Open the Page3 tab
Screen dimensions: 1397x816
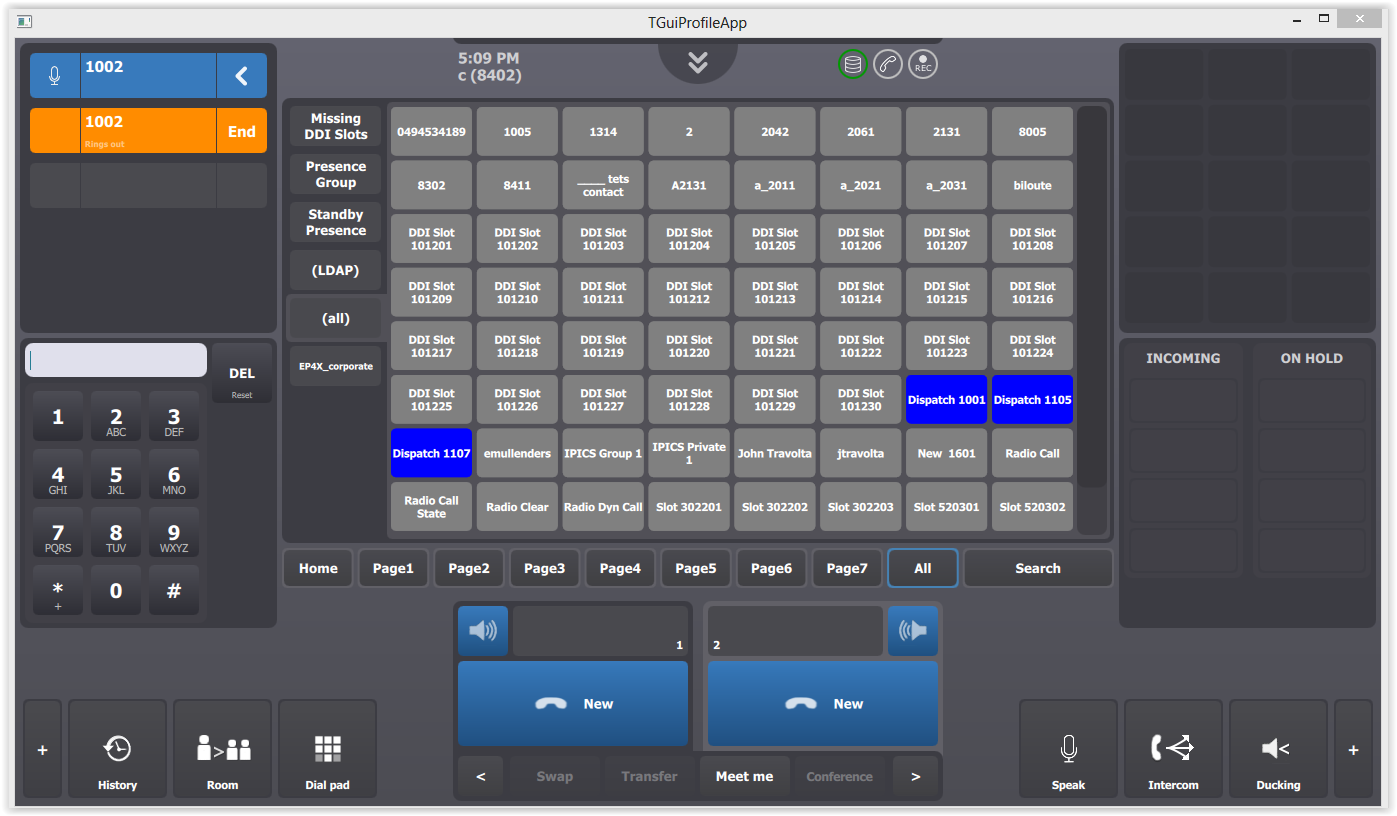545,568
